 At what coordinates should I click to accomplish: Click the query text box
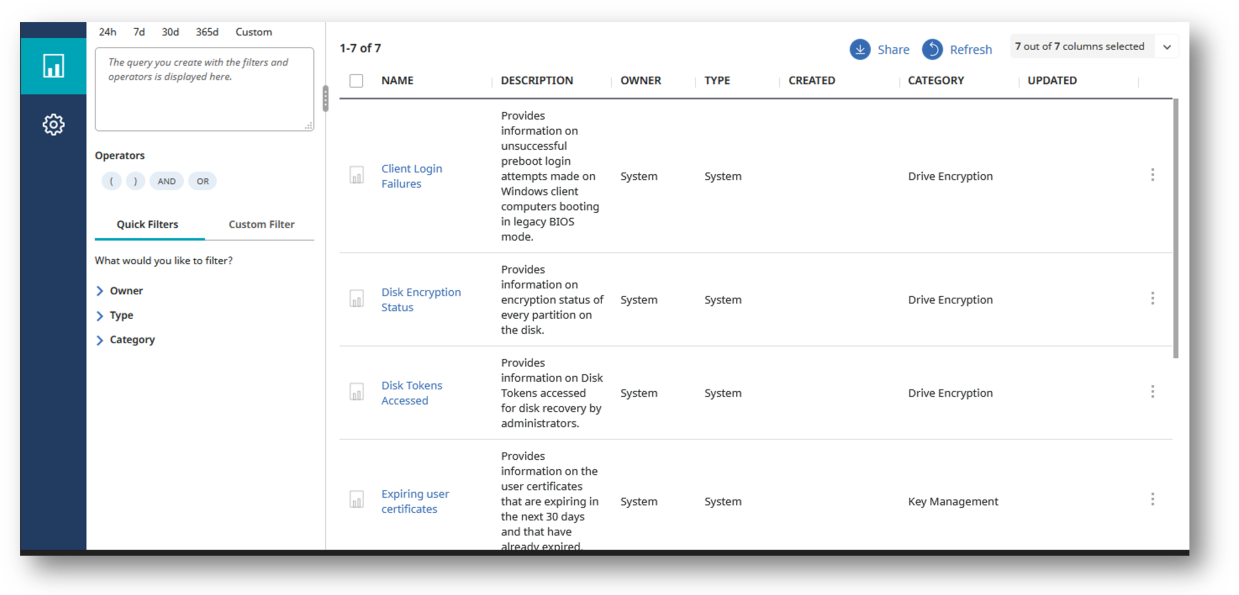click(204, 89)
